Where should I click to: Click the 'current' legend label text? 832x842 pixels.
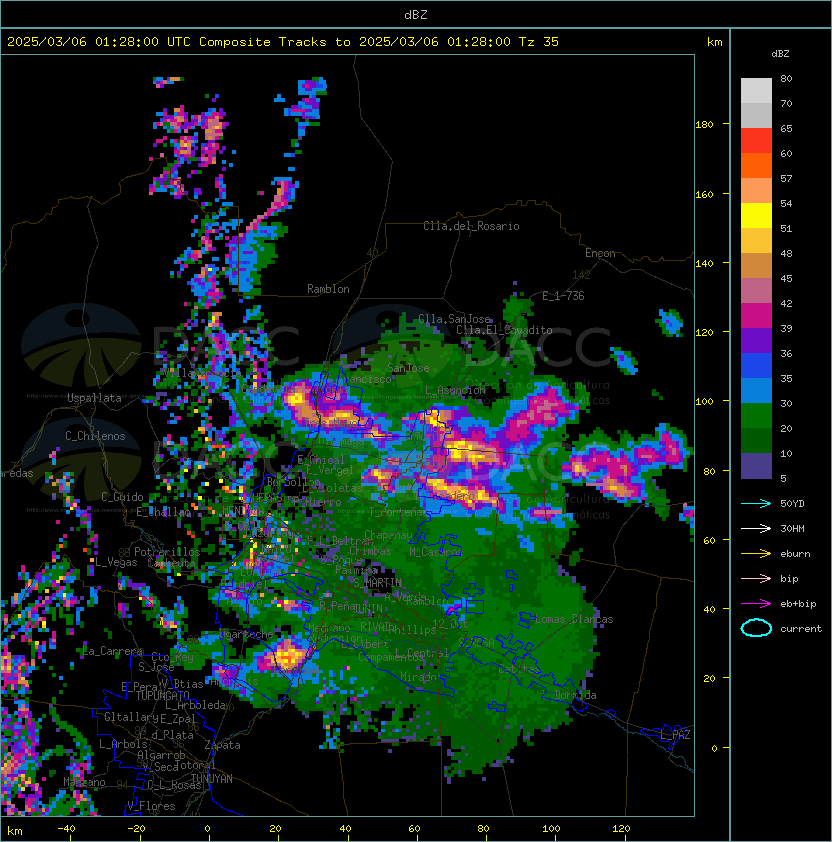click(801, 628)
